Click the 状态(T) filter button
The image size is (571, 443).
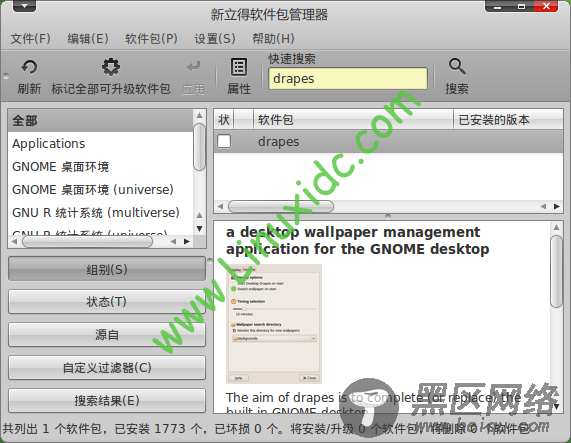(107, 301)
